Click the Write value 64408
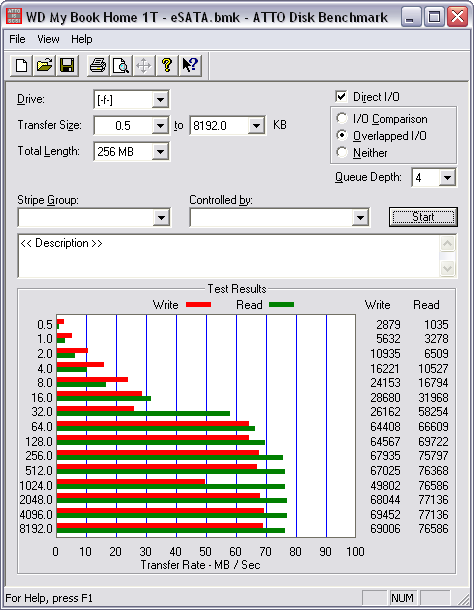 click(x=385, y=427)
